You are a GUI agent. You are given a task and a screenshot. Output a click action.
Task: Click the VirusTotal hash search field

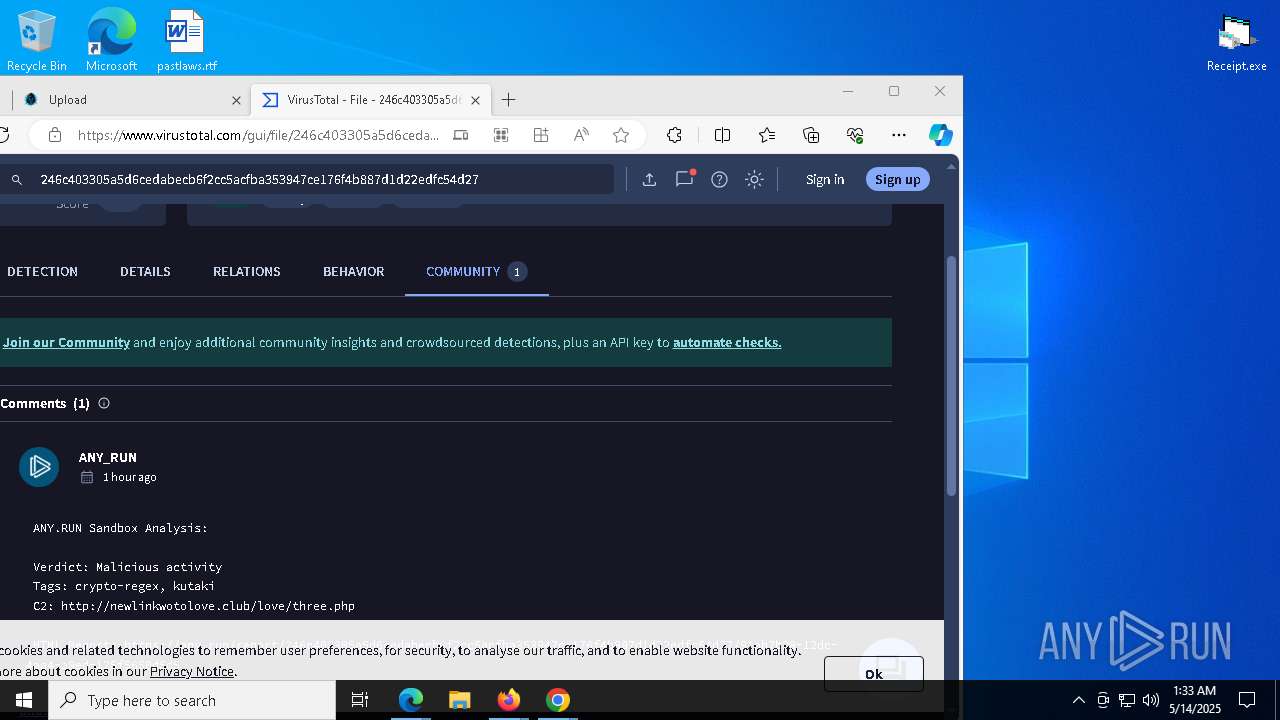click(x=320, y=180)
